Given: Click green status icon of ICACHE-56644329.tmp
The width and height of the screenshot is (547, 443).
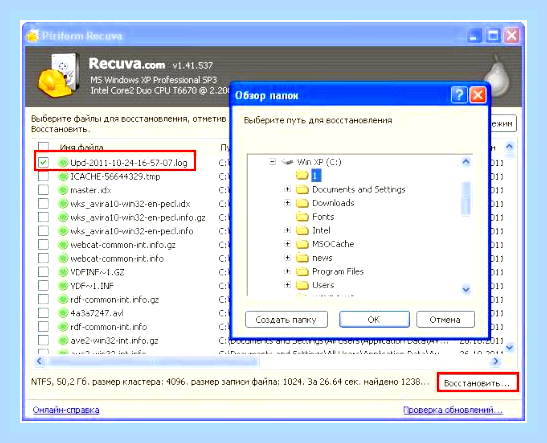Looking at the screenshot, I should coord(63,177).
